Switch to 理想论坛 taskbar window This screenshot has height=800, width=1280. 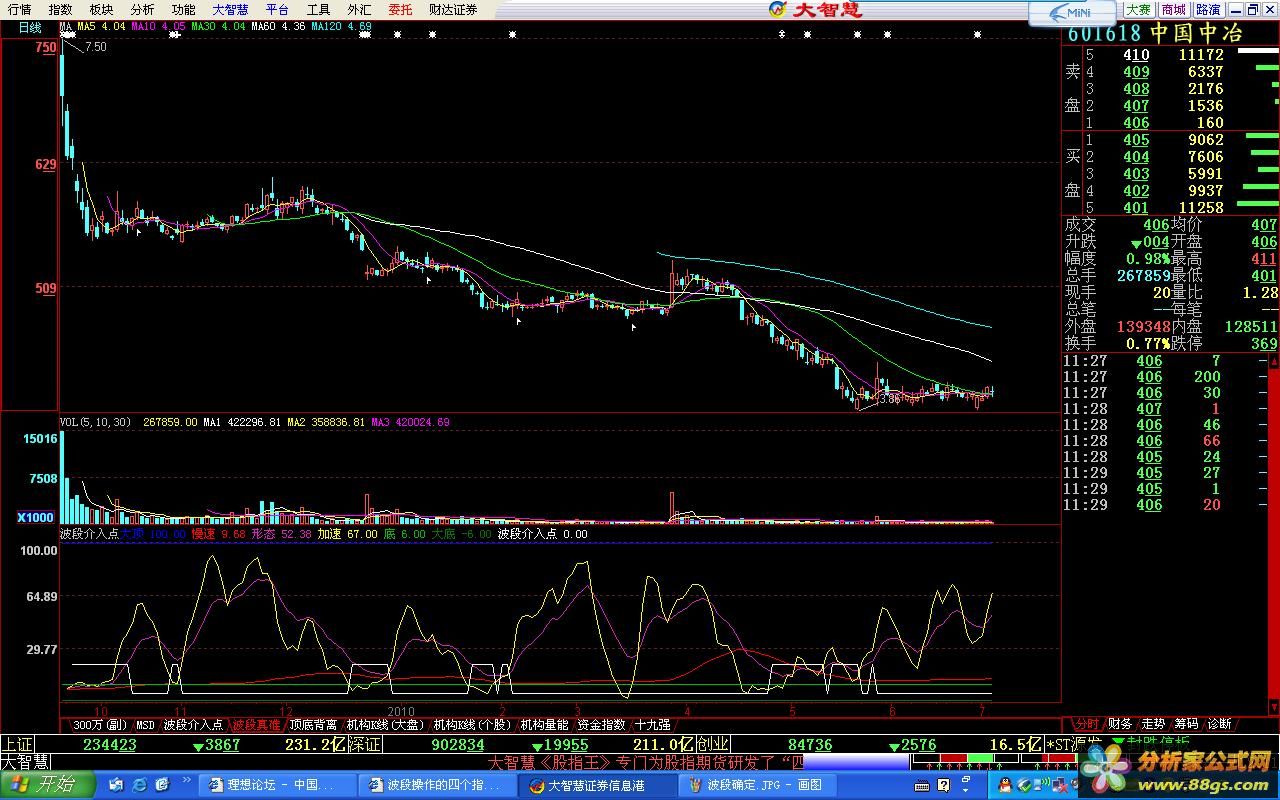pyautogui.click(x=276, y=785)
